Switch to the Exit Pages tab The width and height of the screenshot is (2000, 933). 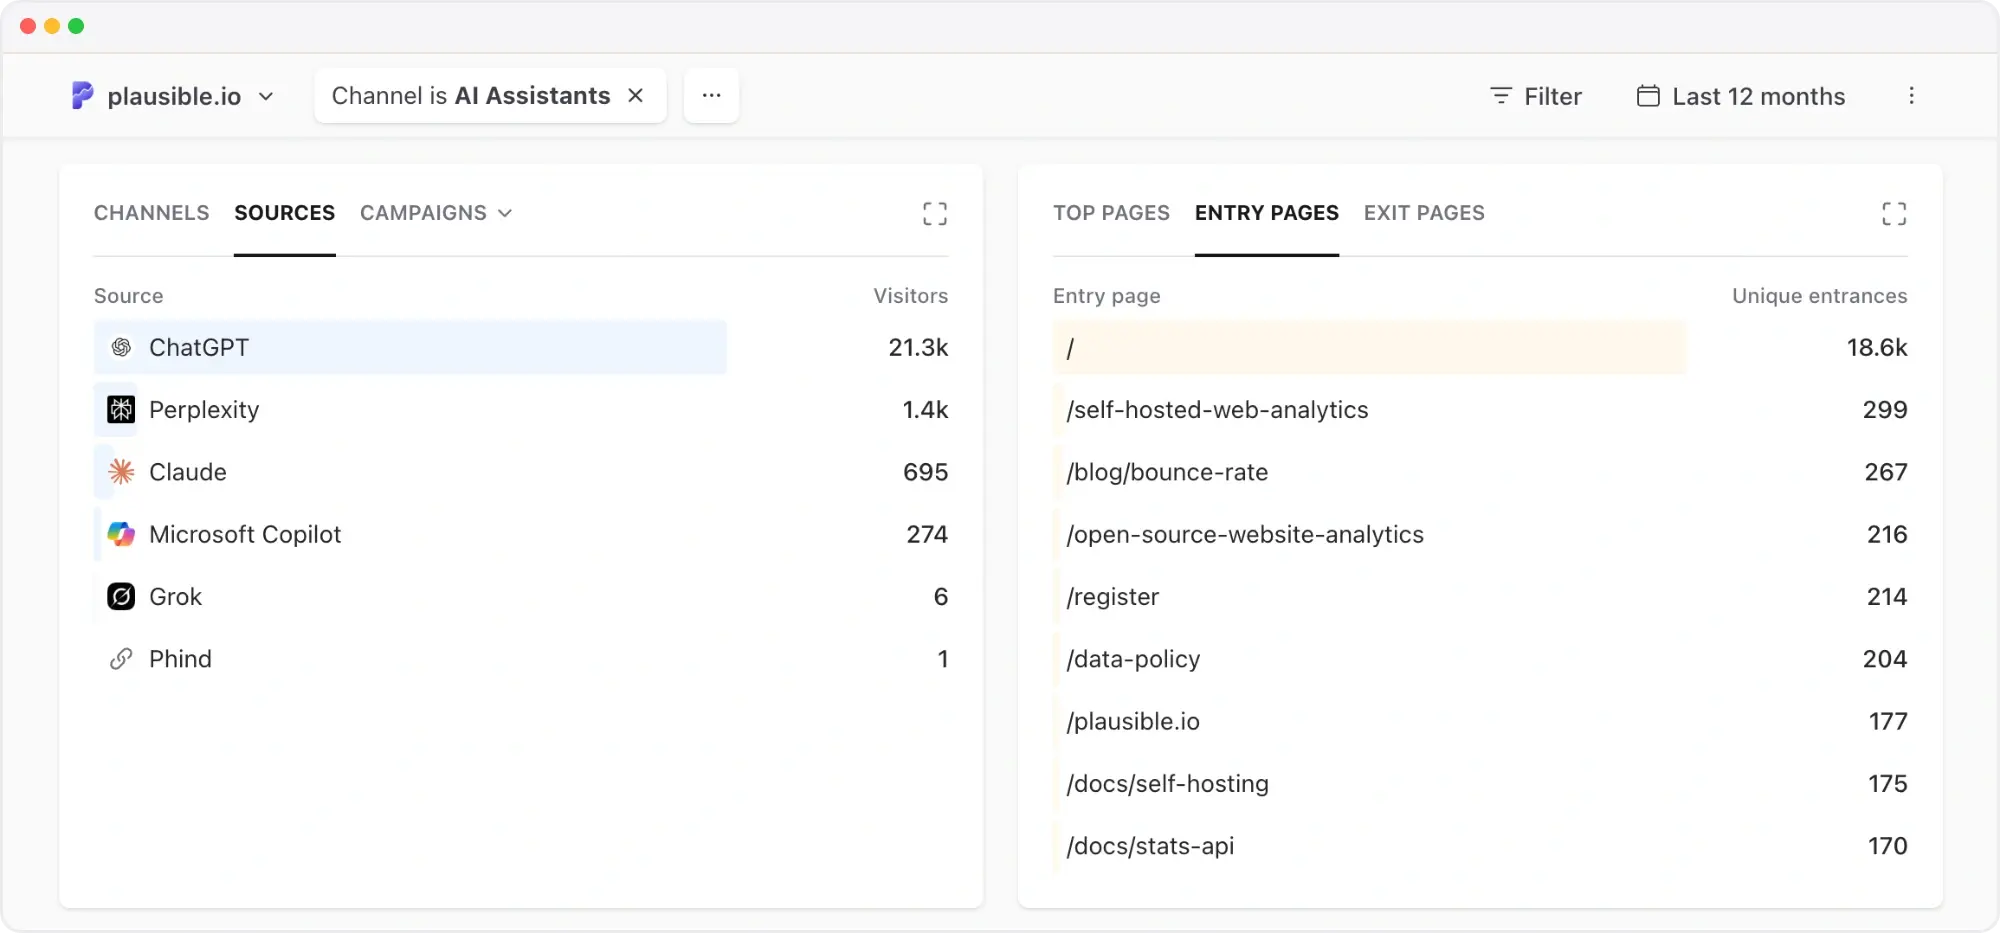coord(1424,213)
